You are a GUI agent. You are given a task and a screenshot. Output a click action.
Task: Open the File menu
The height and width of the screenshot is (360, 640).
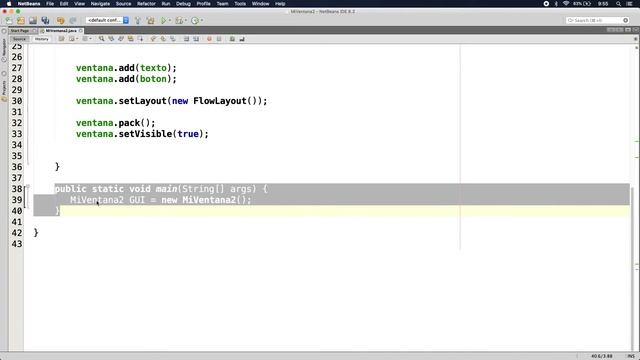50,4
